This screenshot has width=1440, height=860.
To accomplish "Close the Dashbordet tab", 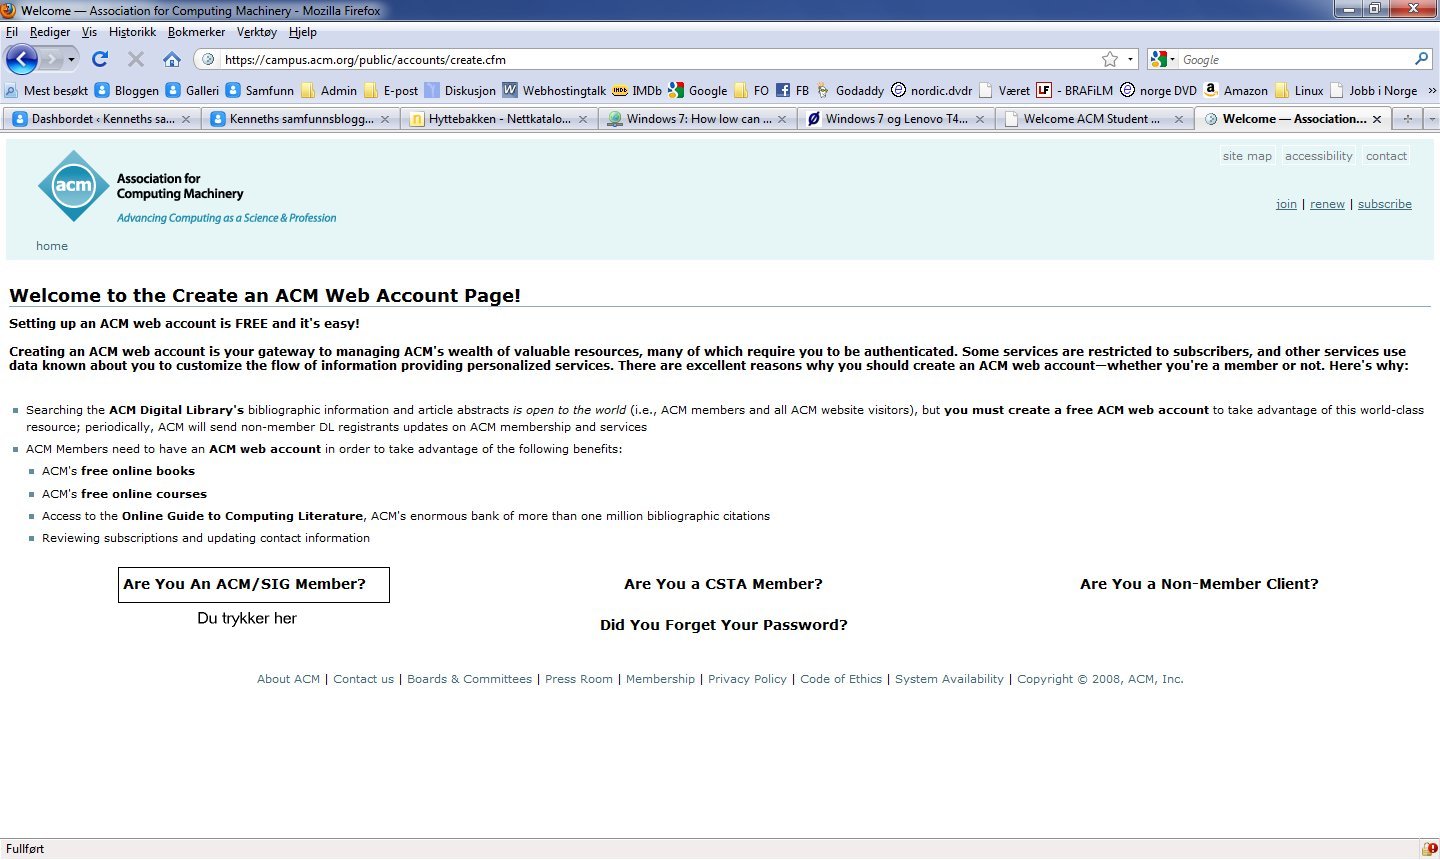I will tap(186, 119).
